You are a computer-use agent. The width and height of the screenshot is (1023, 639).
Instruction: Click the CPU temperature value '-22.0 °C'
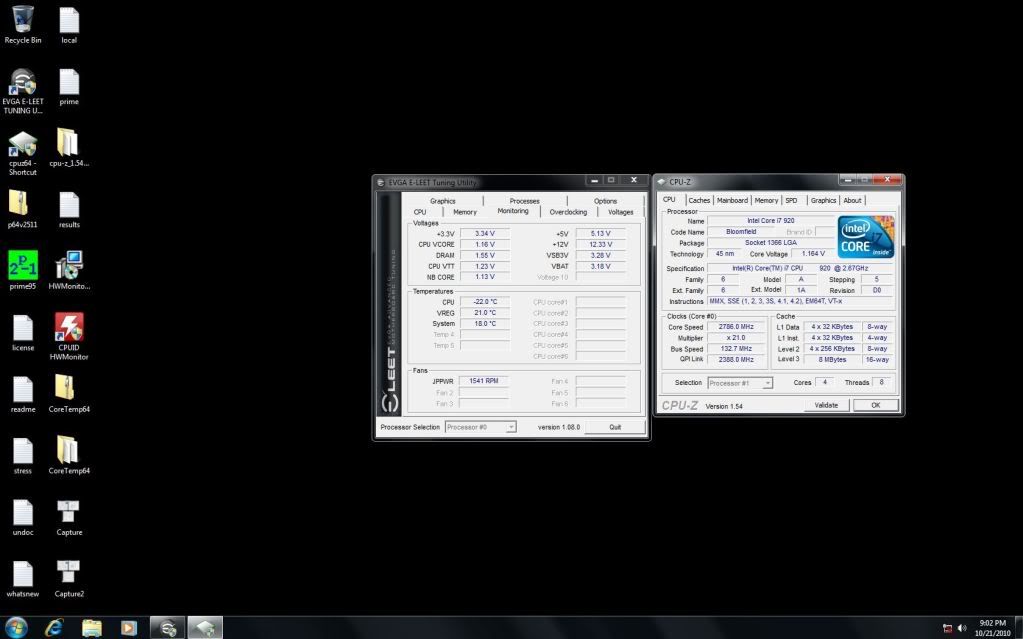click(485, 302)
